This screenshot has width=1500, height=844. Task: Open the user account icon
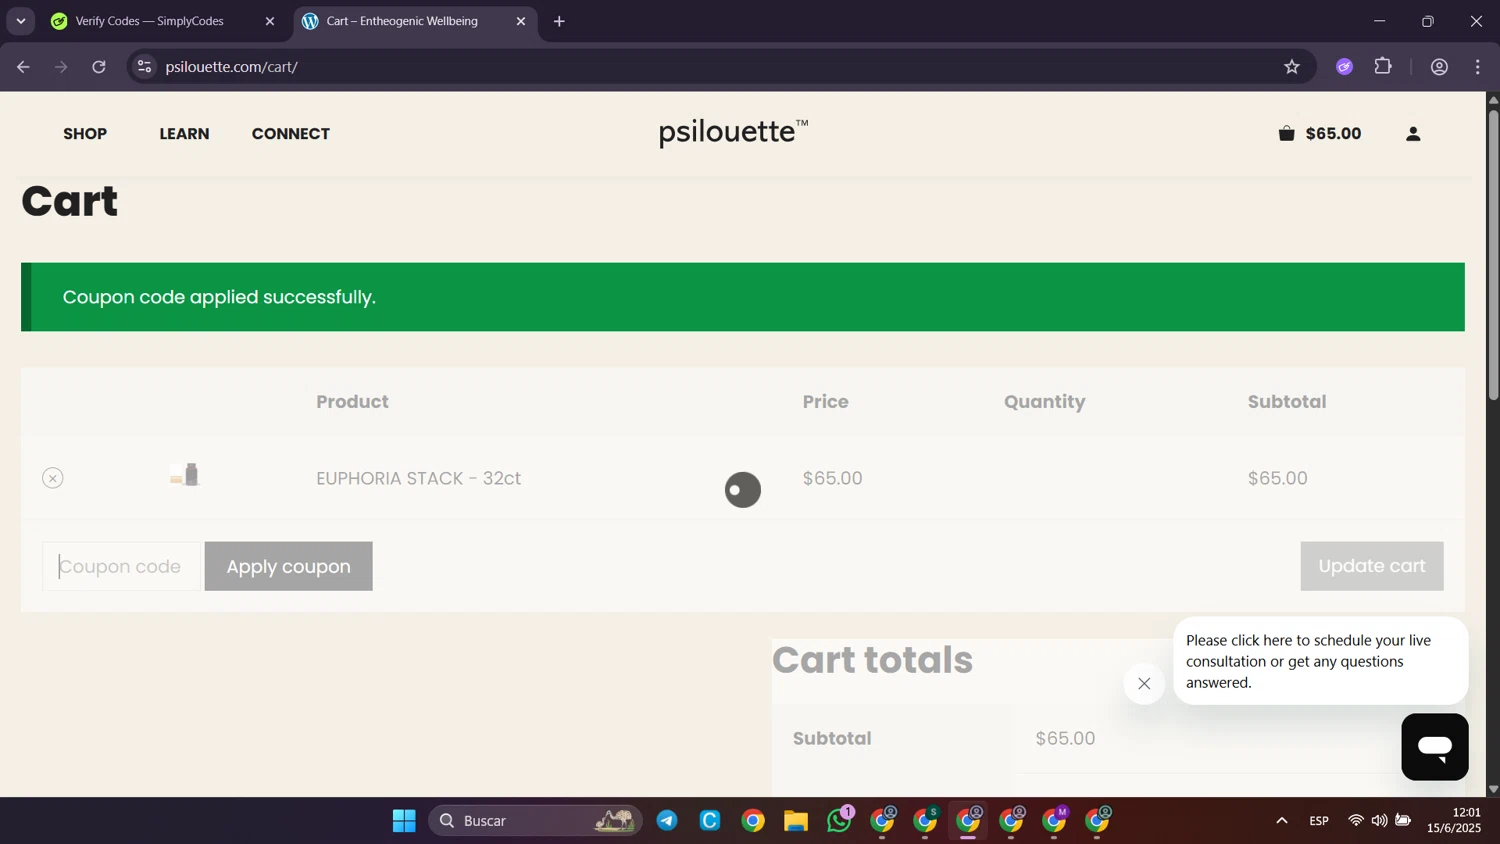pyautogui.click(x=1413, y=133)
